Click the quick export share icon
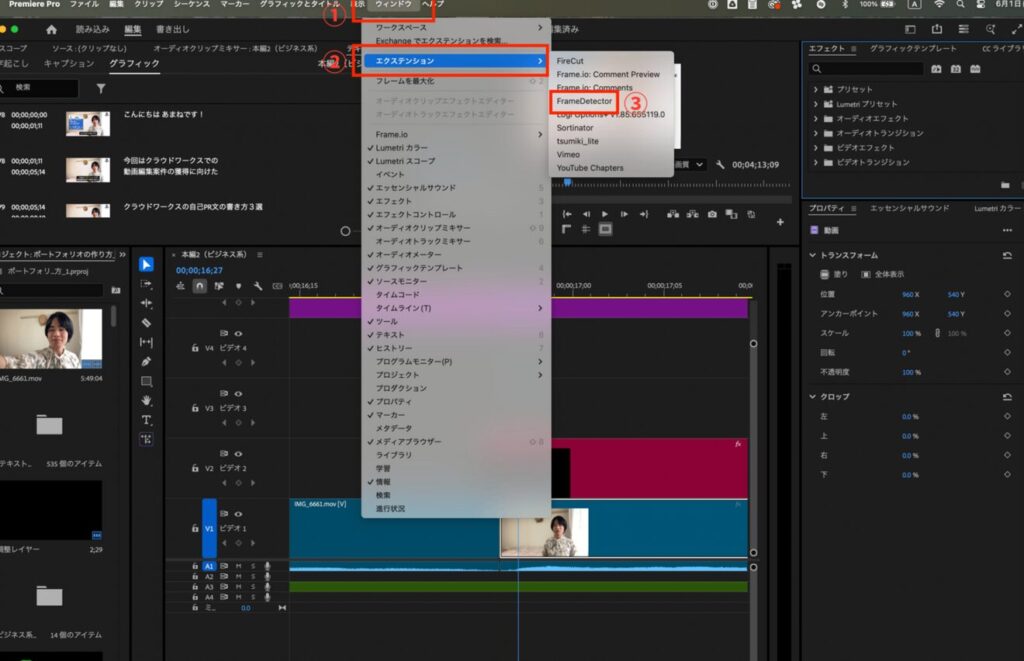 pos(937,29)
